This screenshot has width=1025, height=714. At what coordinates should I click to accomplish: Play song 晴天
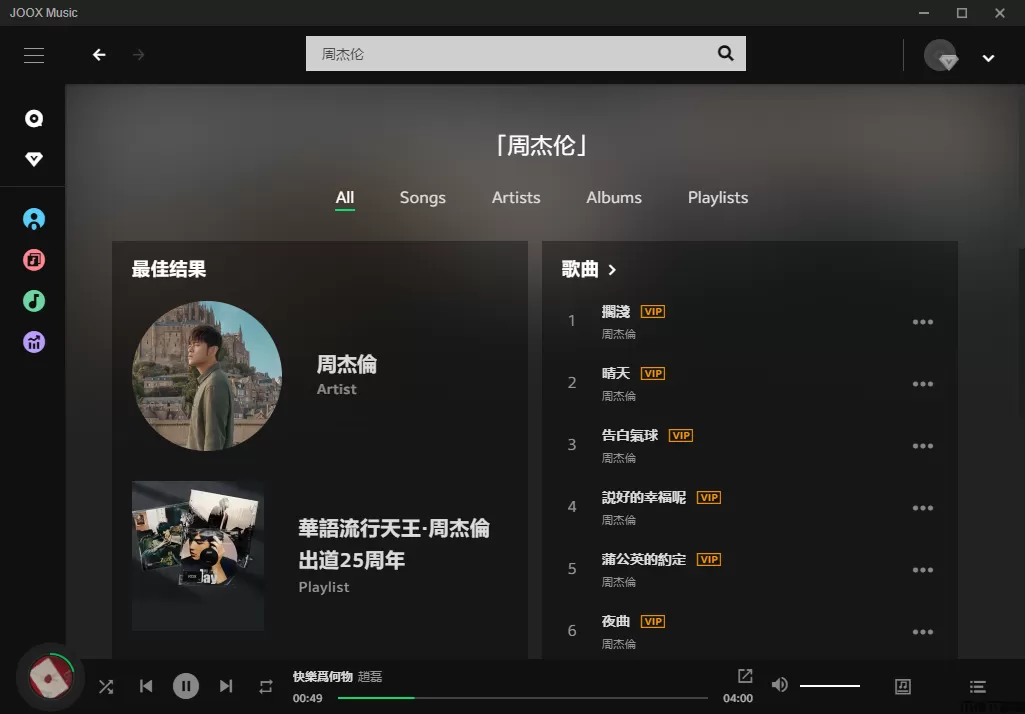pos(616,373)
